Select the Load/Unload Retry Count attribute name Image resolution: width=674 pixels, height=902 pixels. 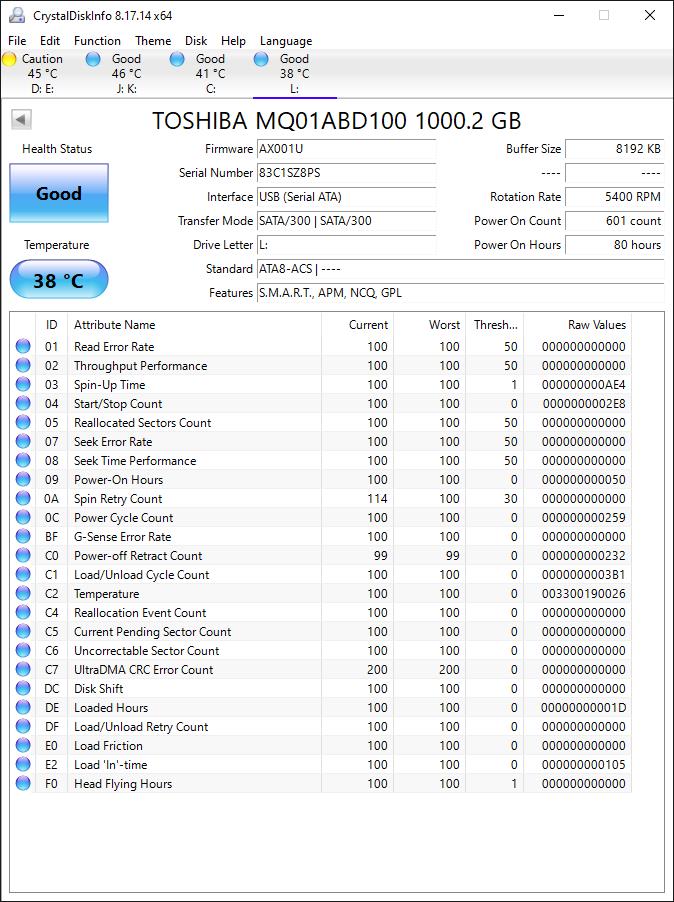click(141, 727)
